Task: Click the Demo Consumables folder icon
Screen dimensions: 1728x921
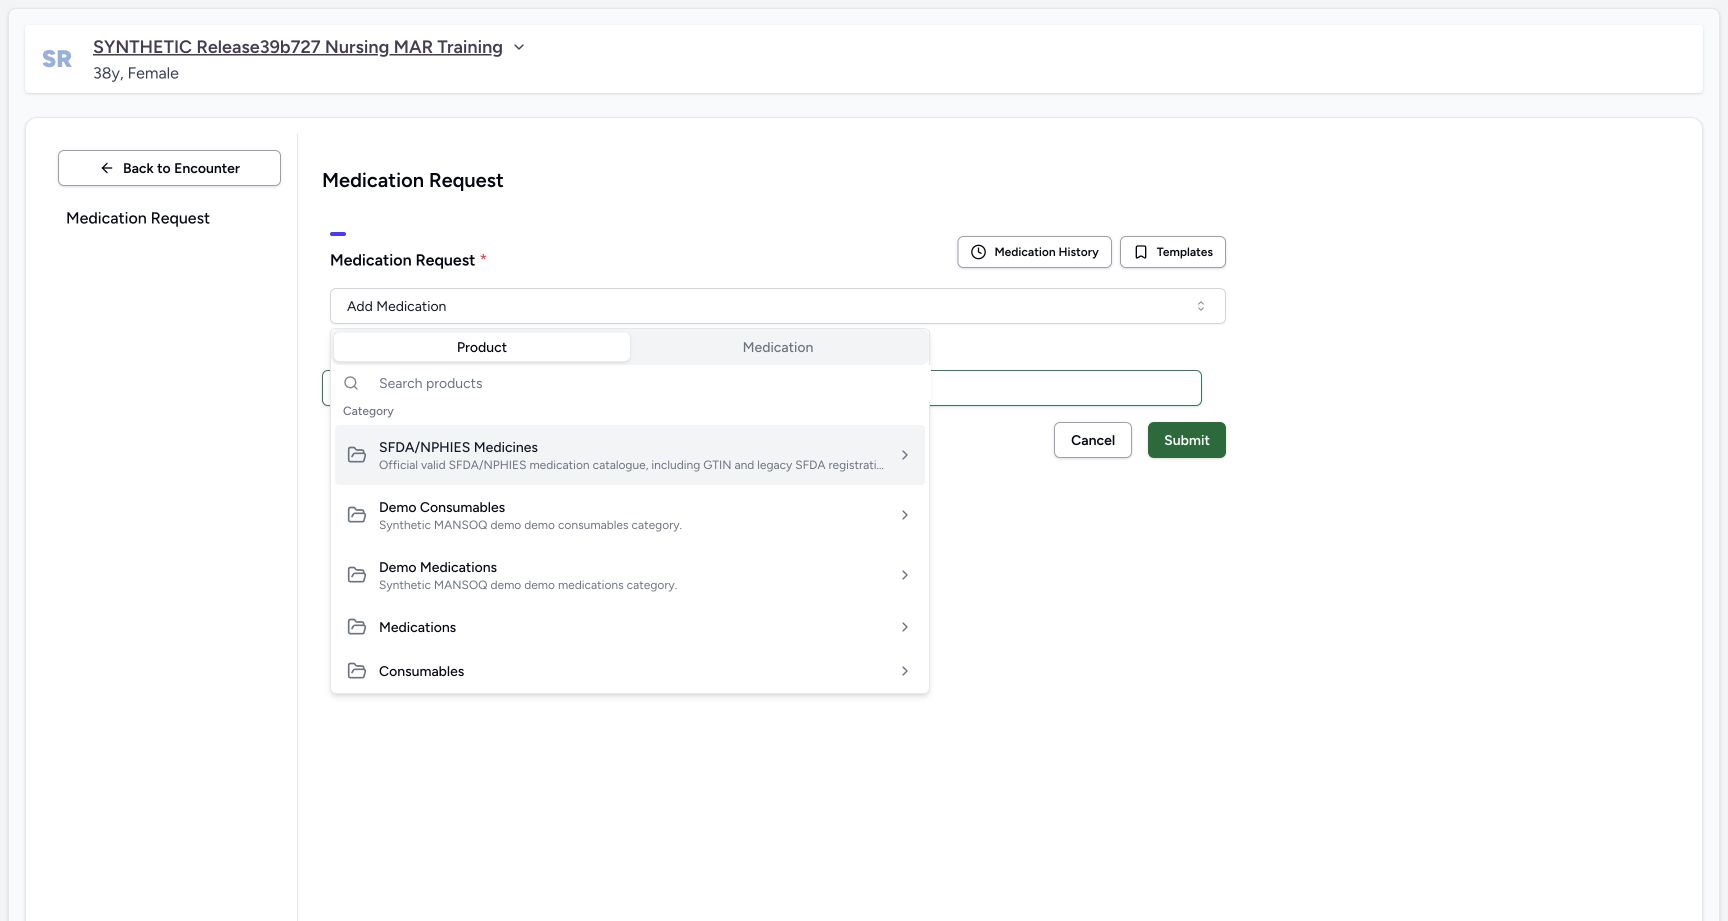Action: click(x=357, y=515)
